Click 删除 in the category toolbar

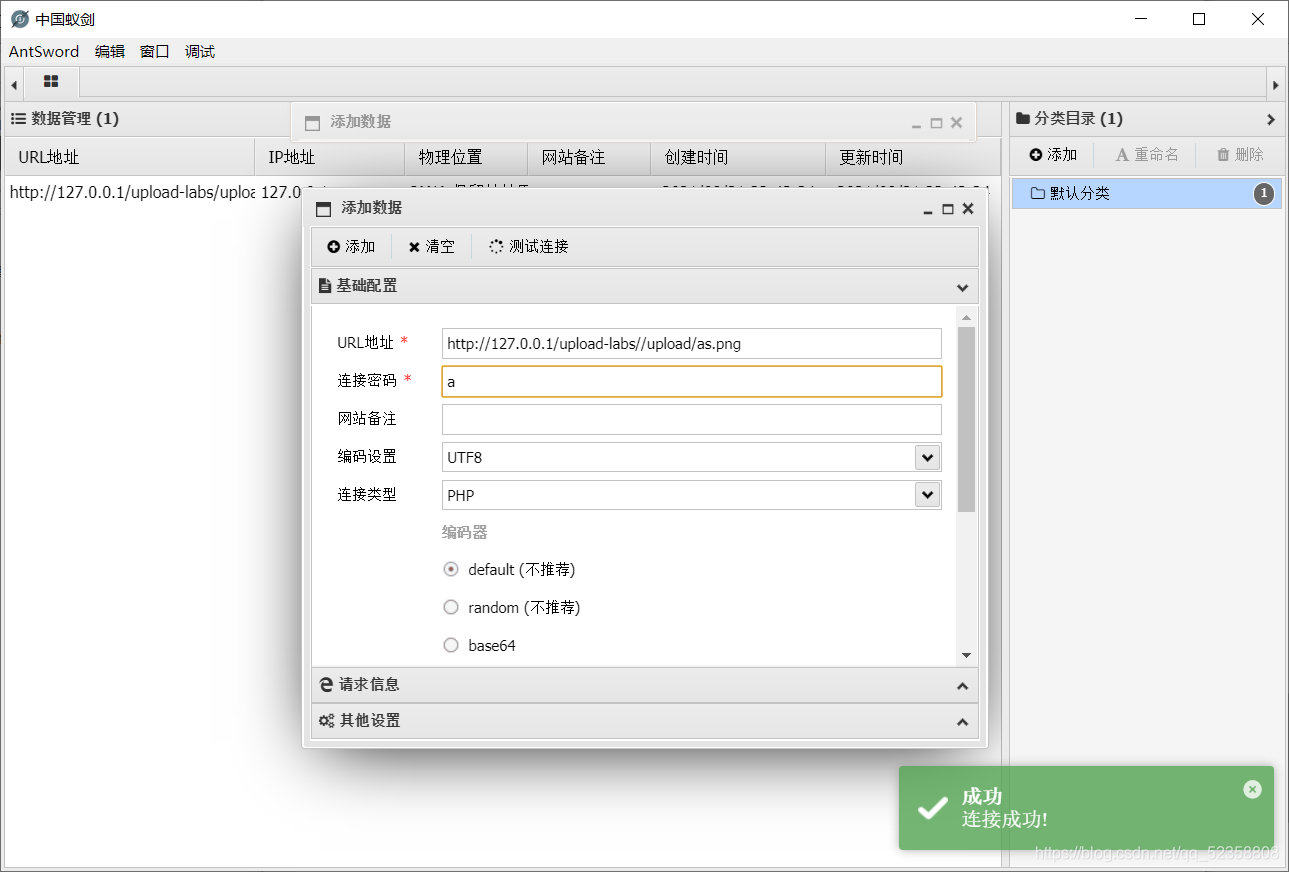pyautogui.click(x=1240, y=155)
